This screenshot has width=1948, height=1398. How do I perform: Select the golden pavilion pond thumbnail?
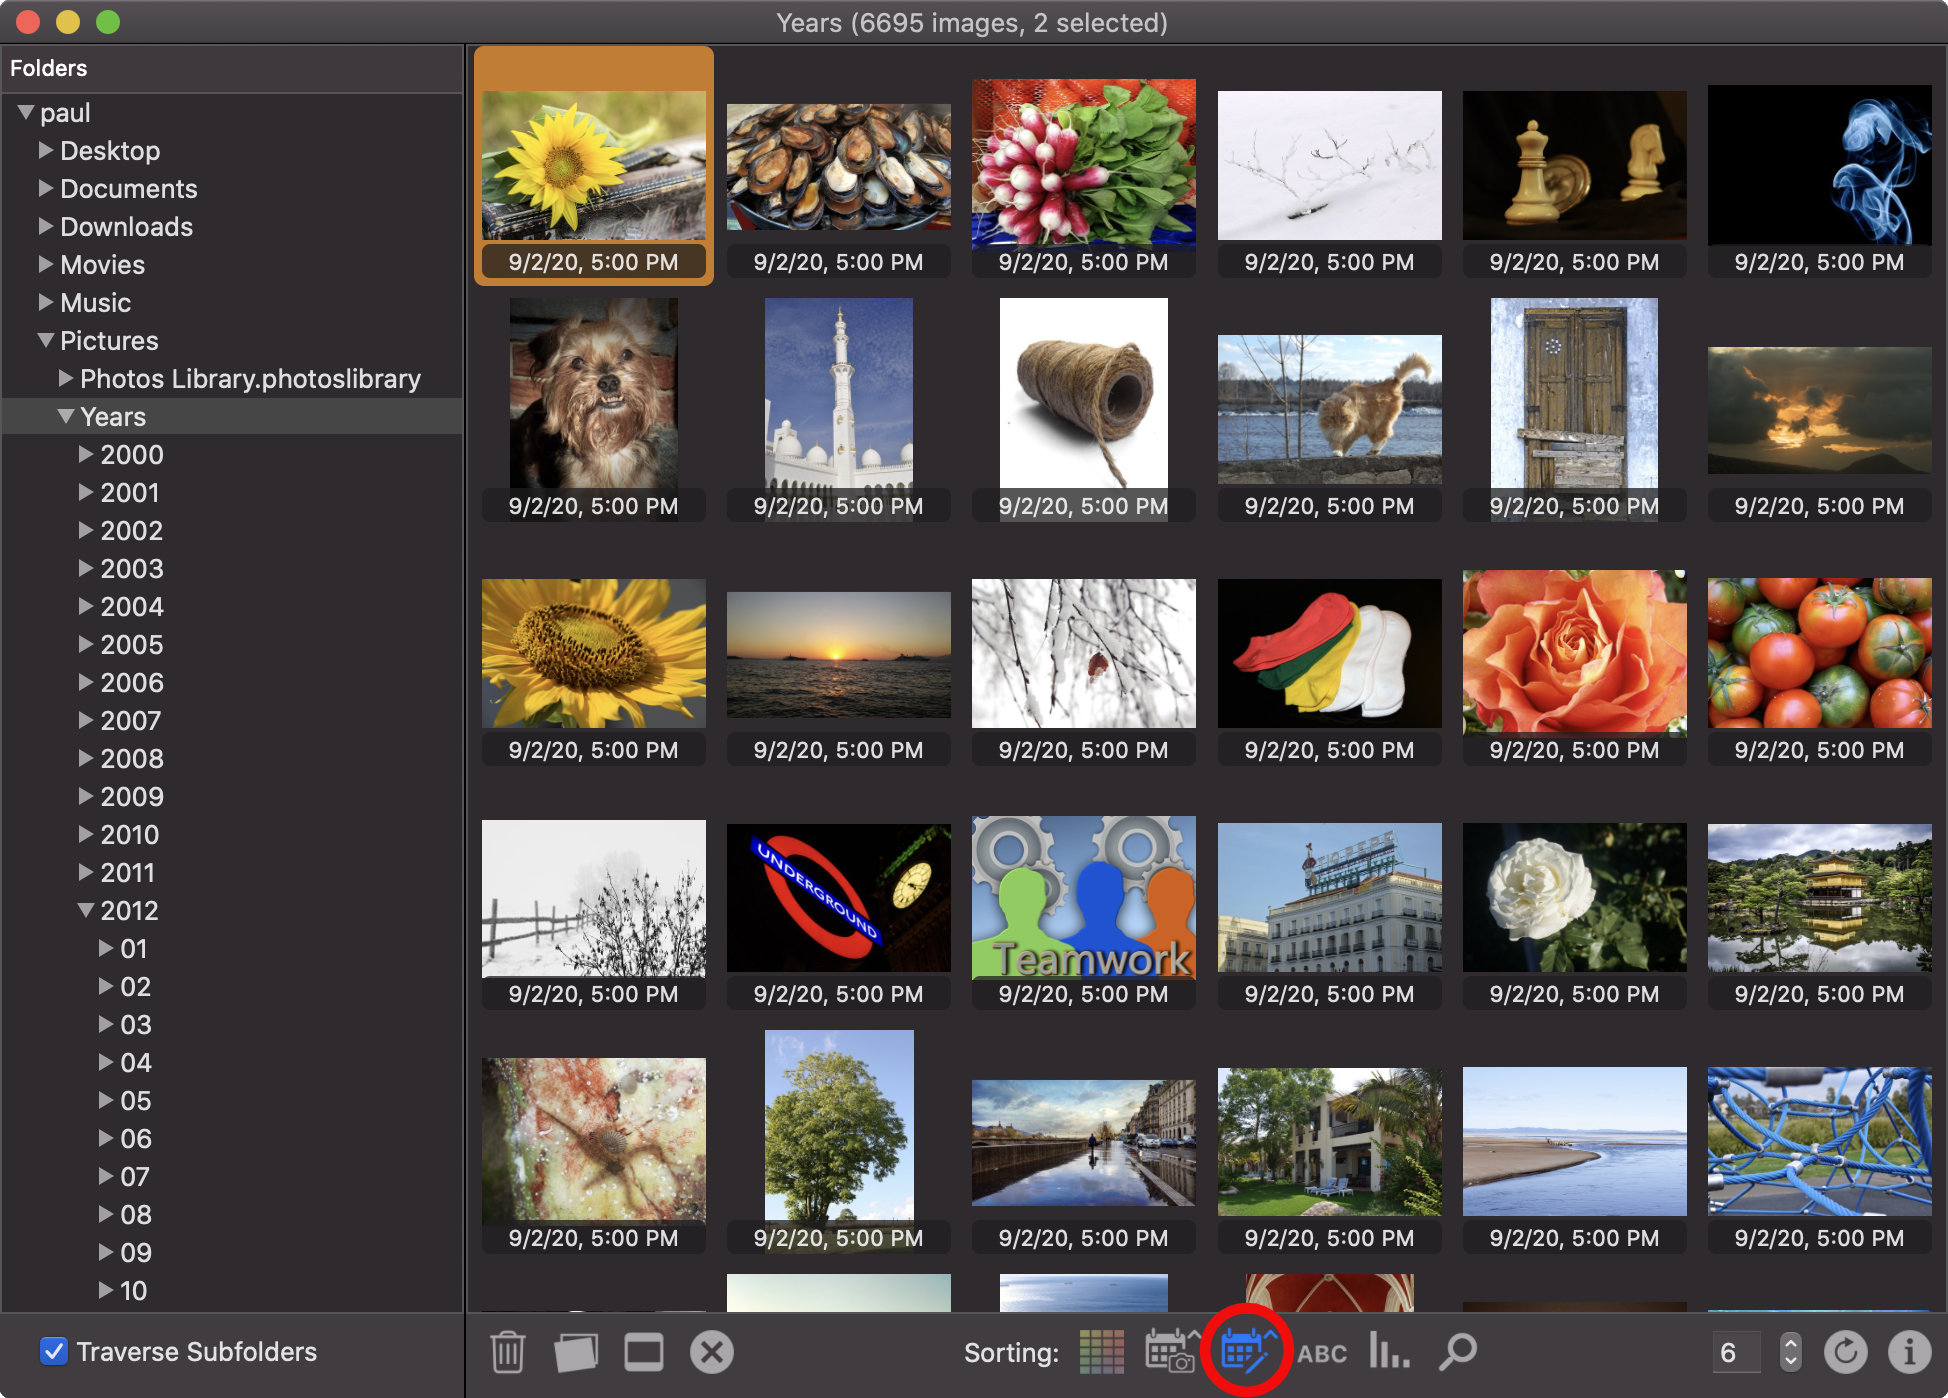(1820, 897)
